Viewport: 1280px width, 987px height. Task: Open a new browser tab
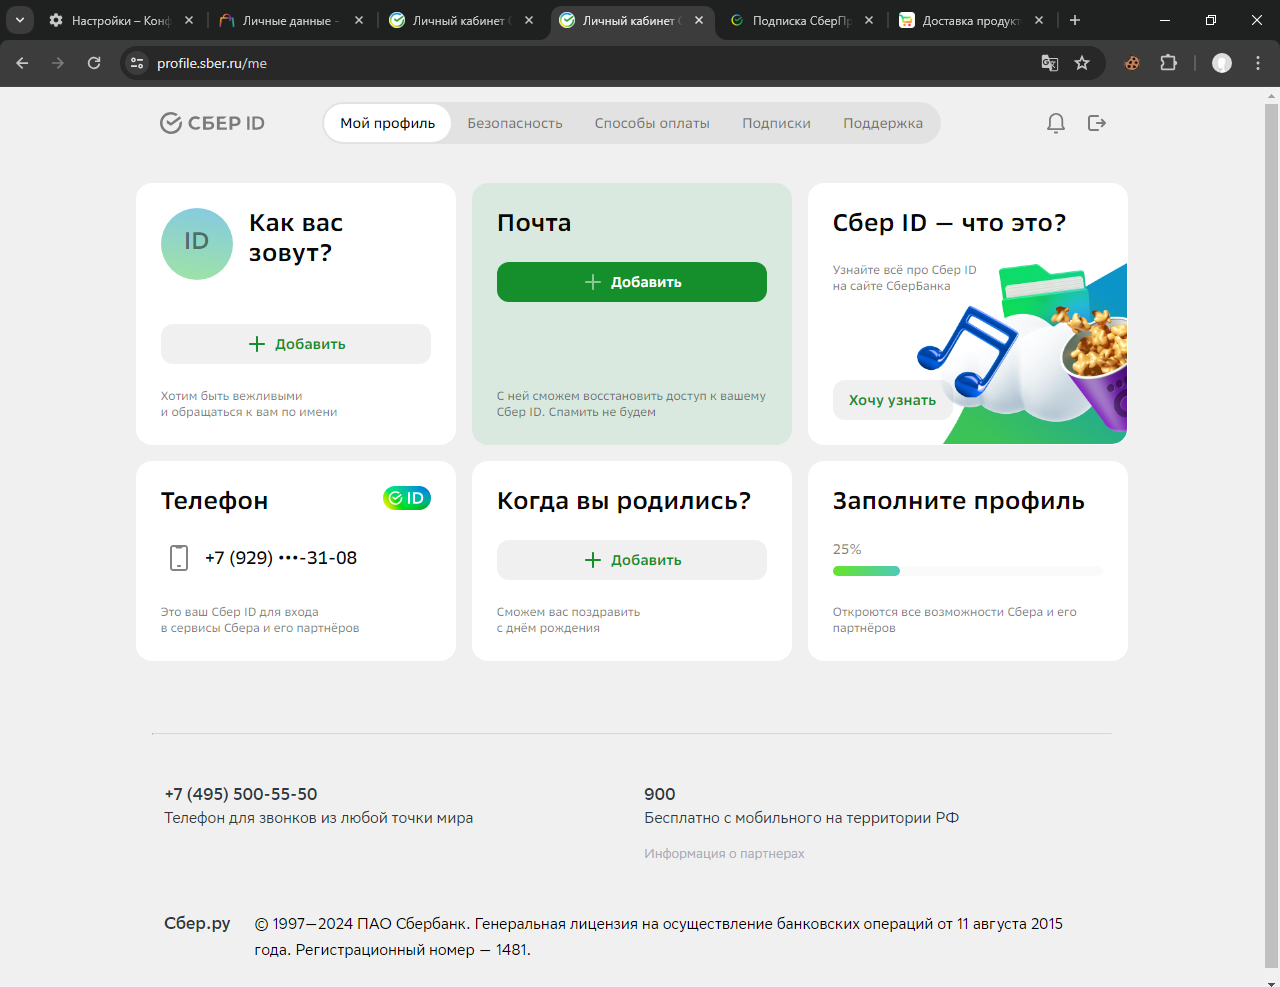(1075, 20)
